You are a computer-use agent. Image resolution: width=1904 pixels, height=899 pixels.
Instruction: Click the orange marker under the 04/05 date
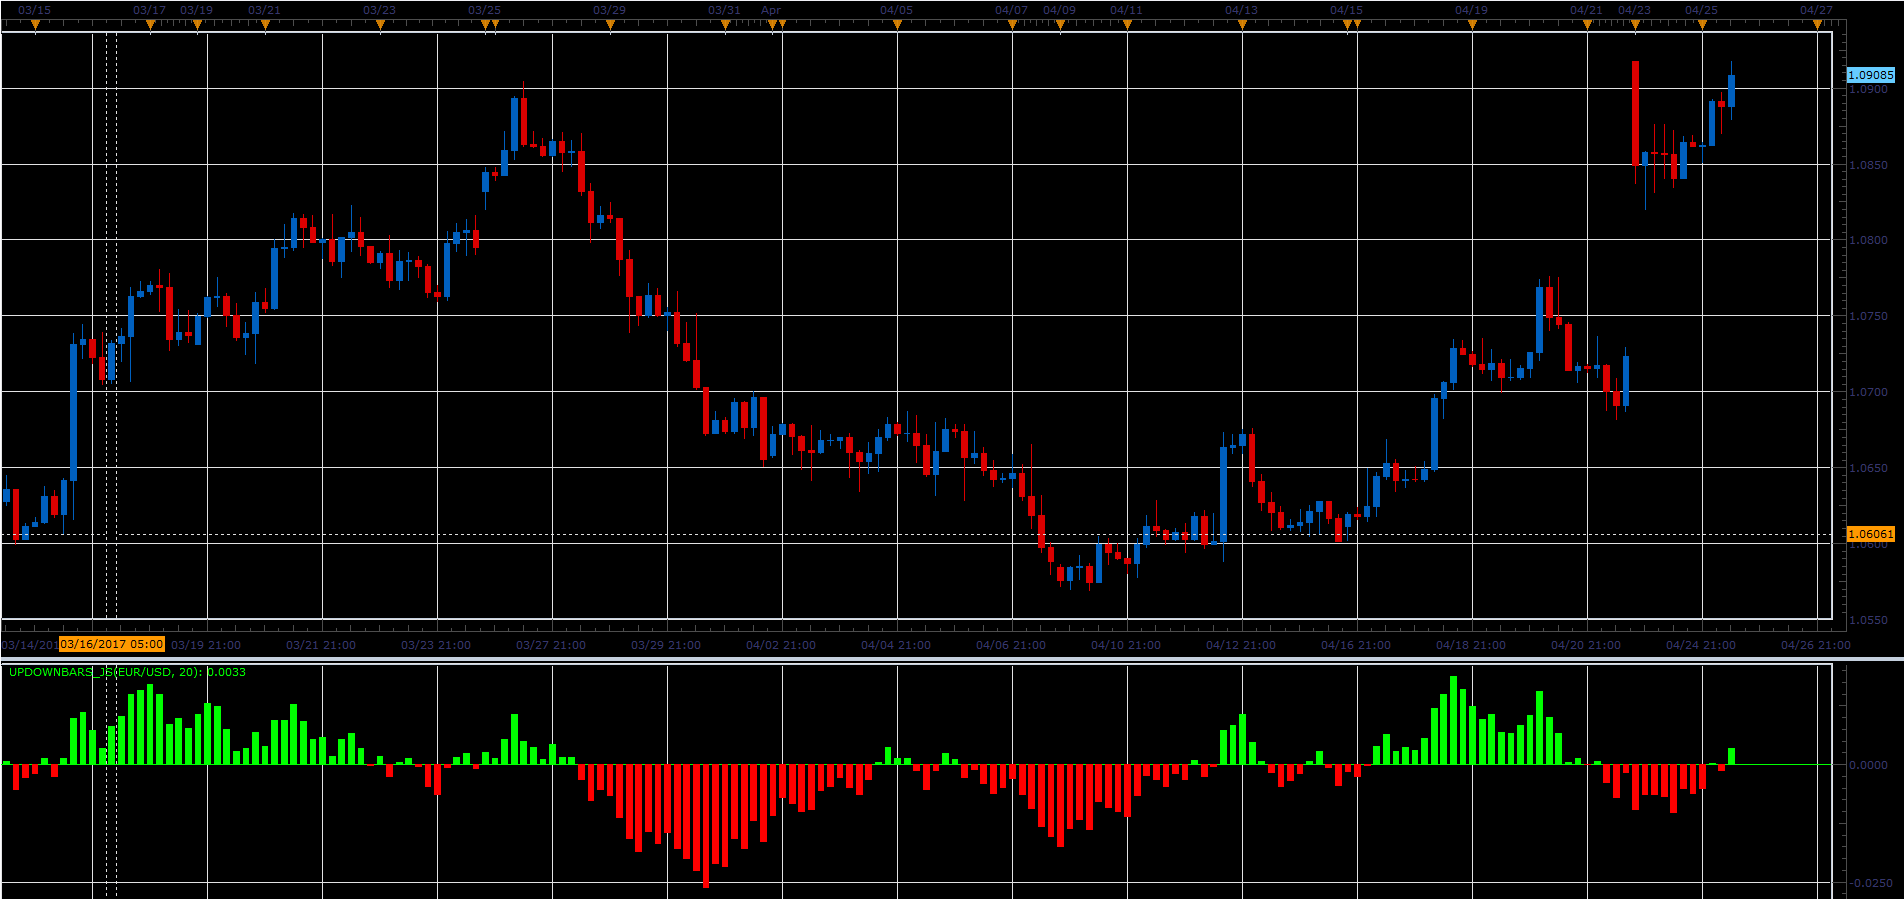tap(897, 25)
